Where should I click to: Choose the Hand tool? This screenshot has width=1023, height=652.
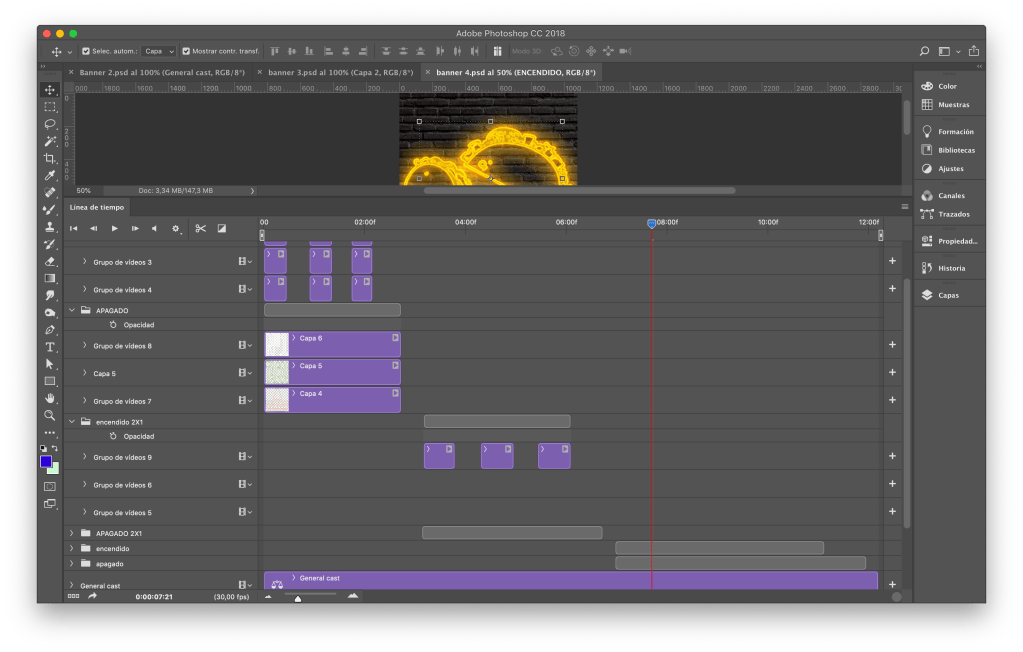point(50,398)
